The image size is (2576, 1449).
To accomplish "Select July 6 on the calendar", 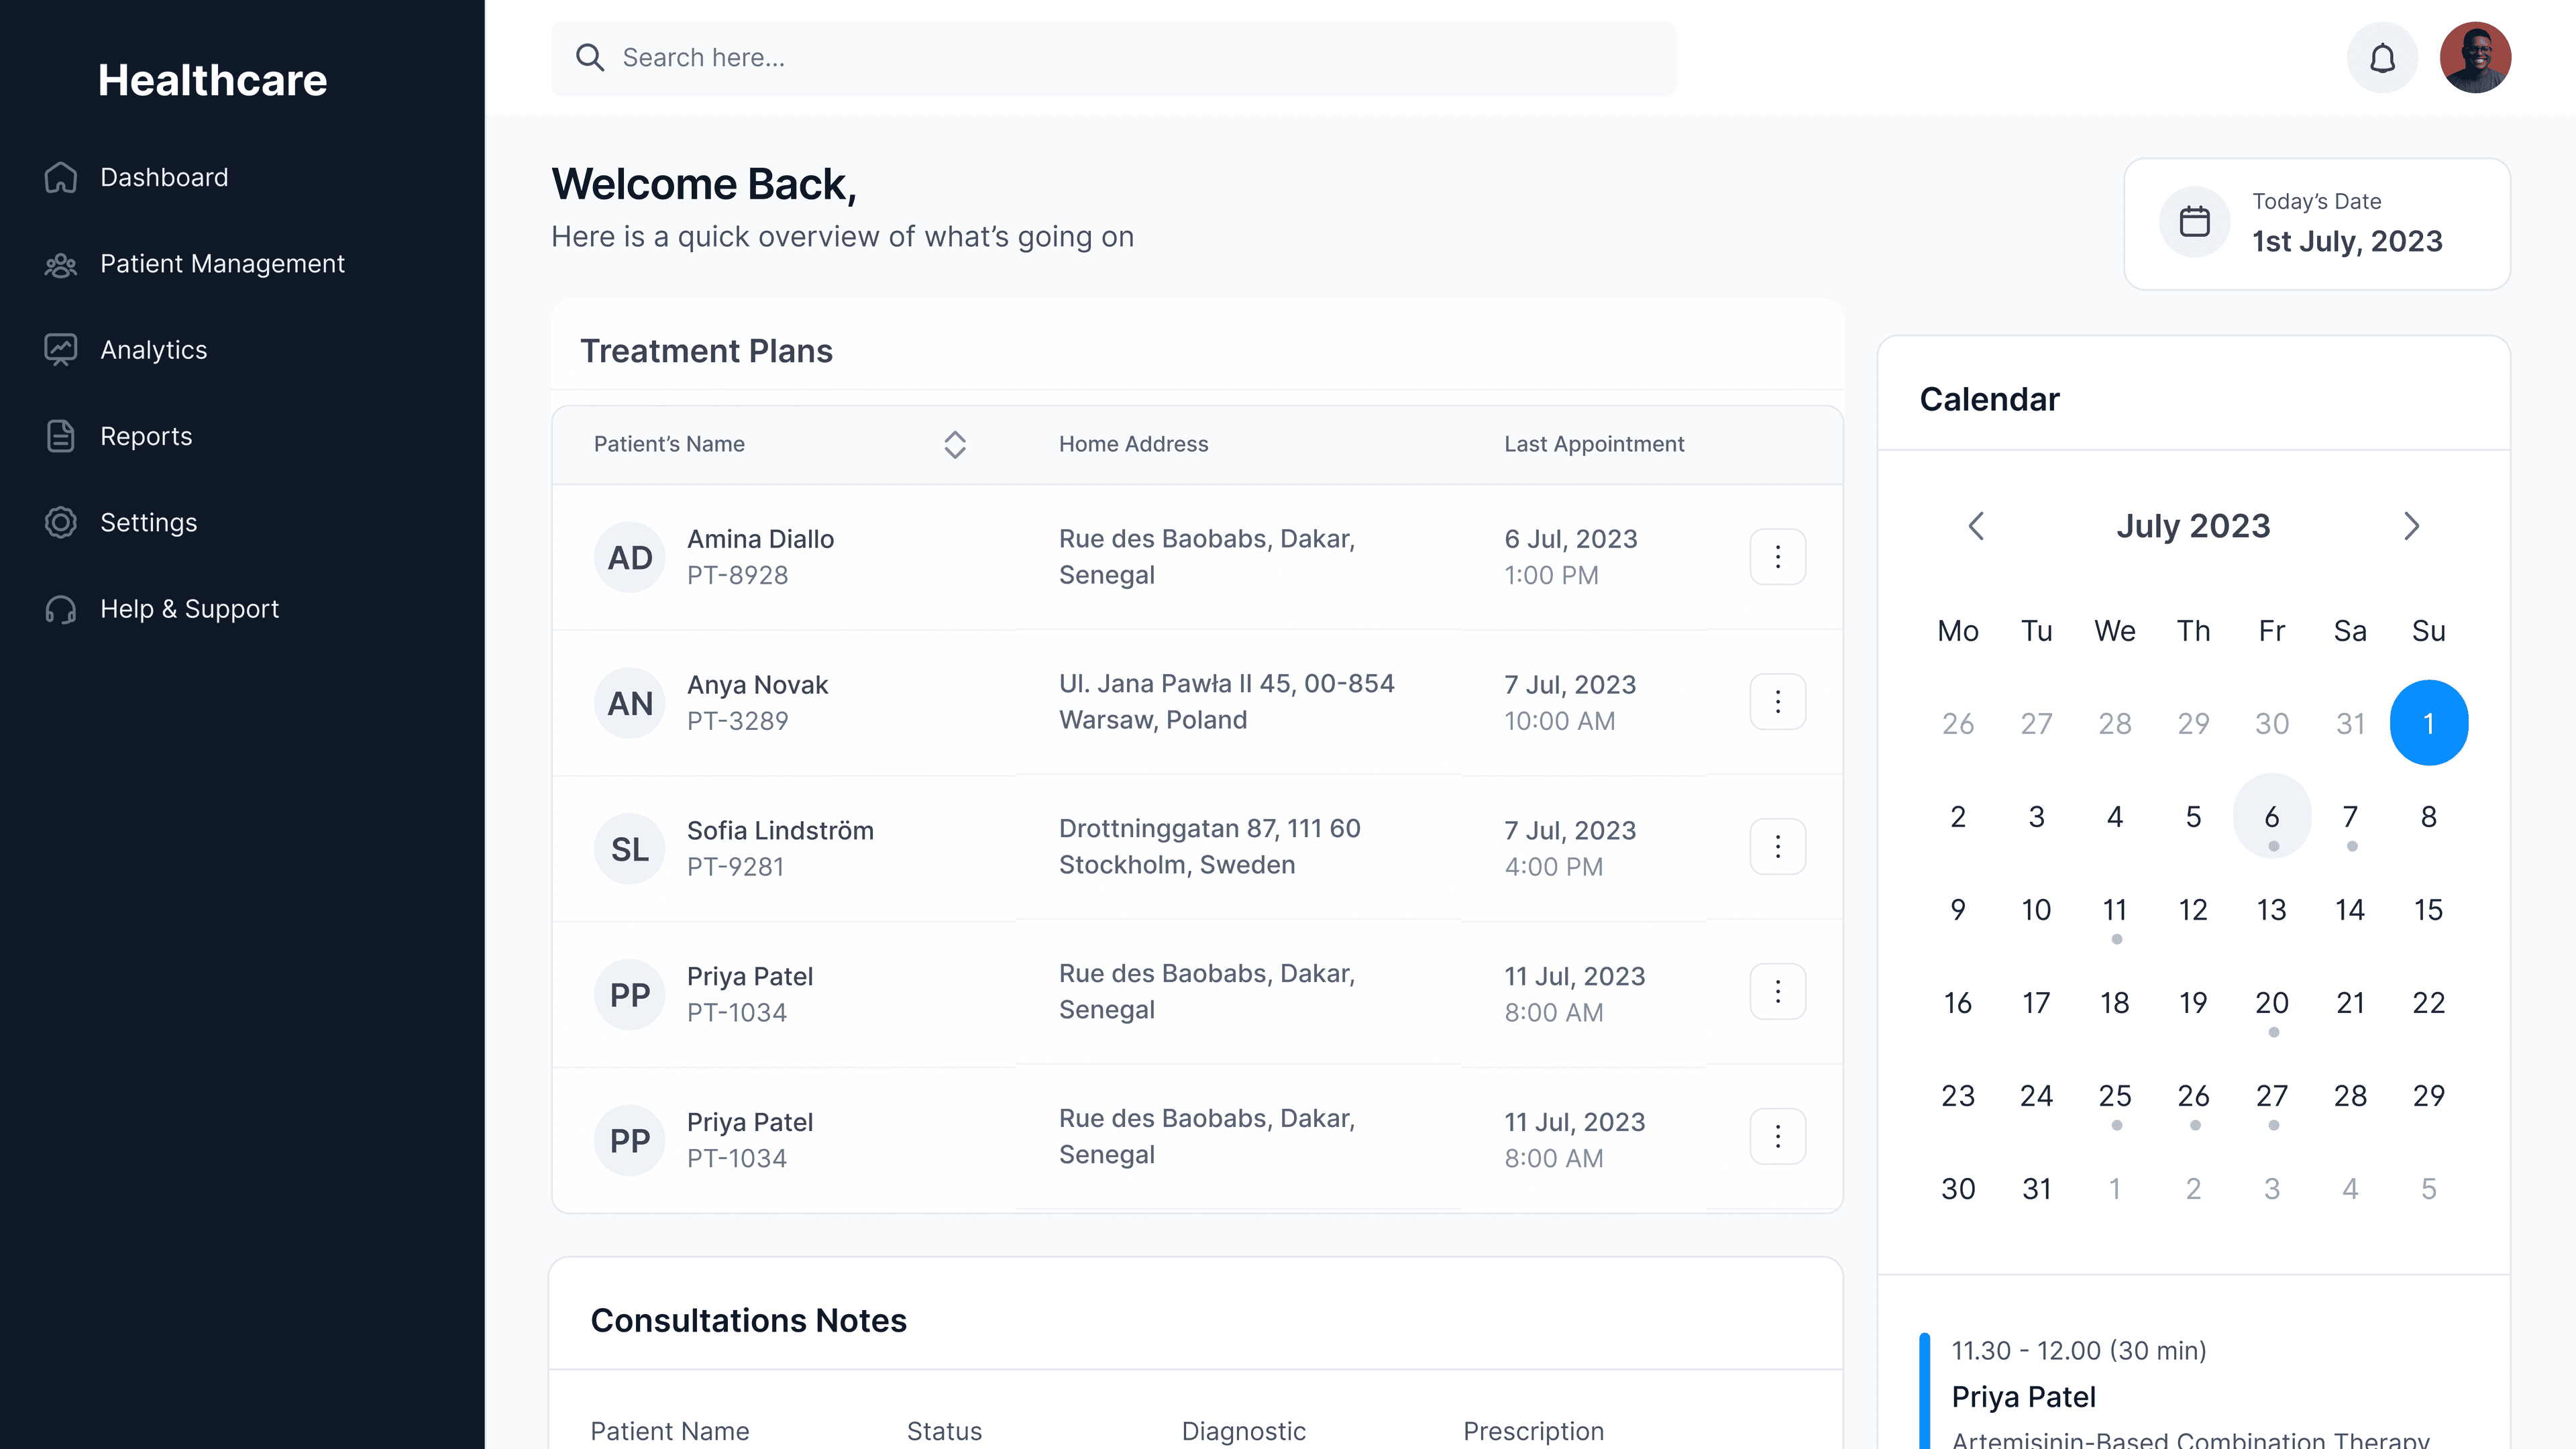I will click(2271, 817).
